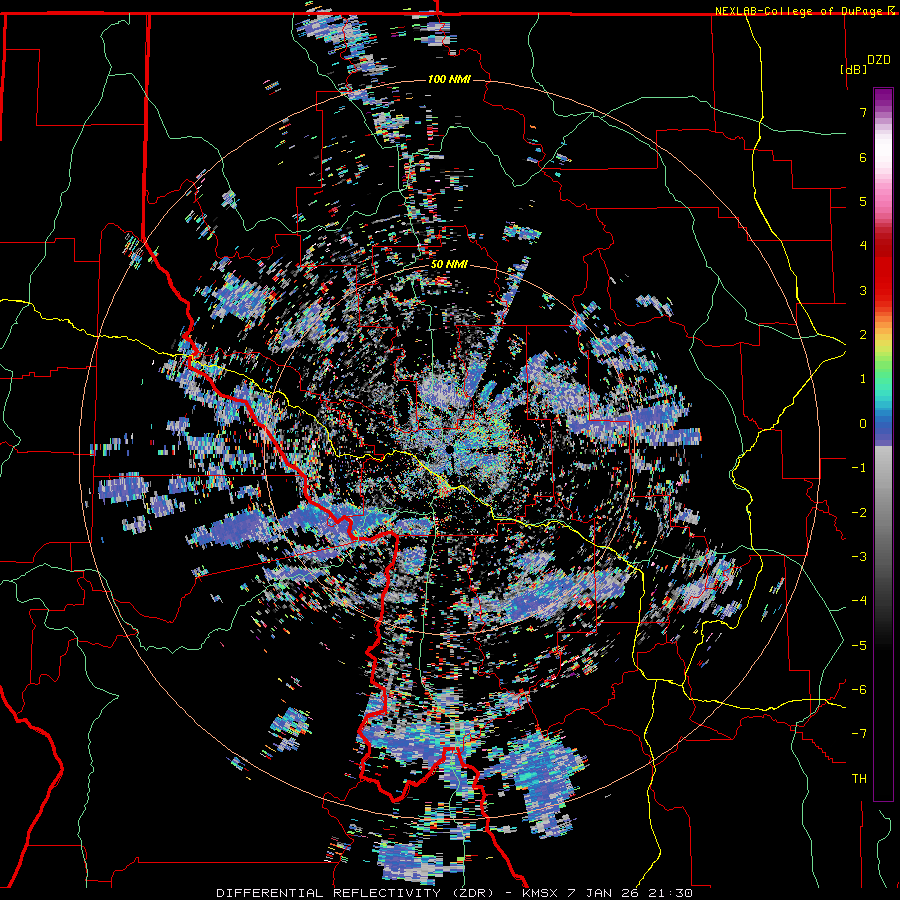Click the -3 value on color scale
The height and width of the screenshot is (900, 900).
tap(859, 557)
